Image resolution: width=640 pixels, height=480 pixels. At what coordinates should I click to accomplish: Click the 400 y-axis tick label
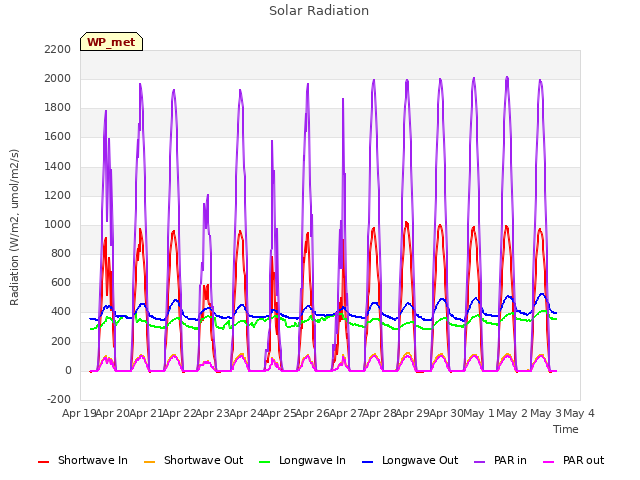click(x=61, y=312)
